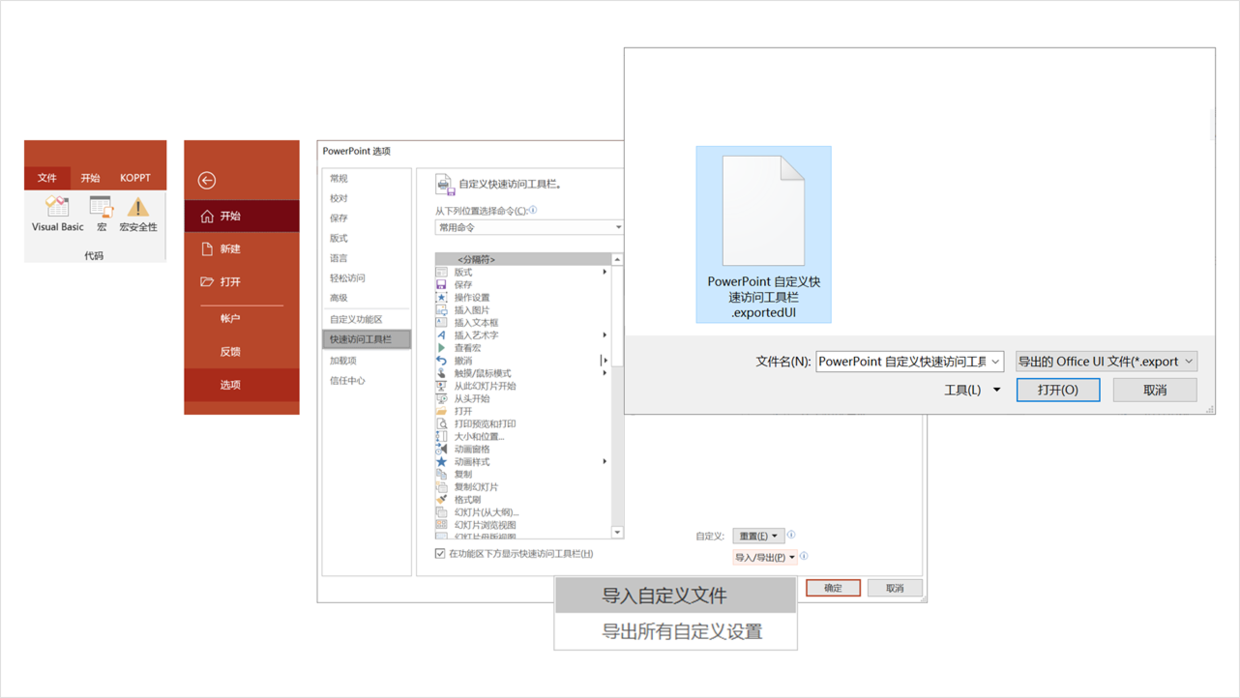
Task: Switch to the KOPPT ribbon tab
Action: pyautogui.click(x=135, y=178)
